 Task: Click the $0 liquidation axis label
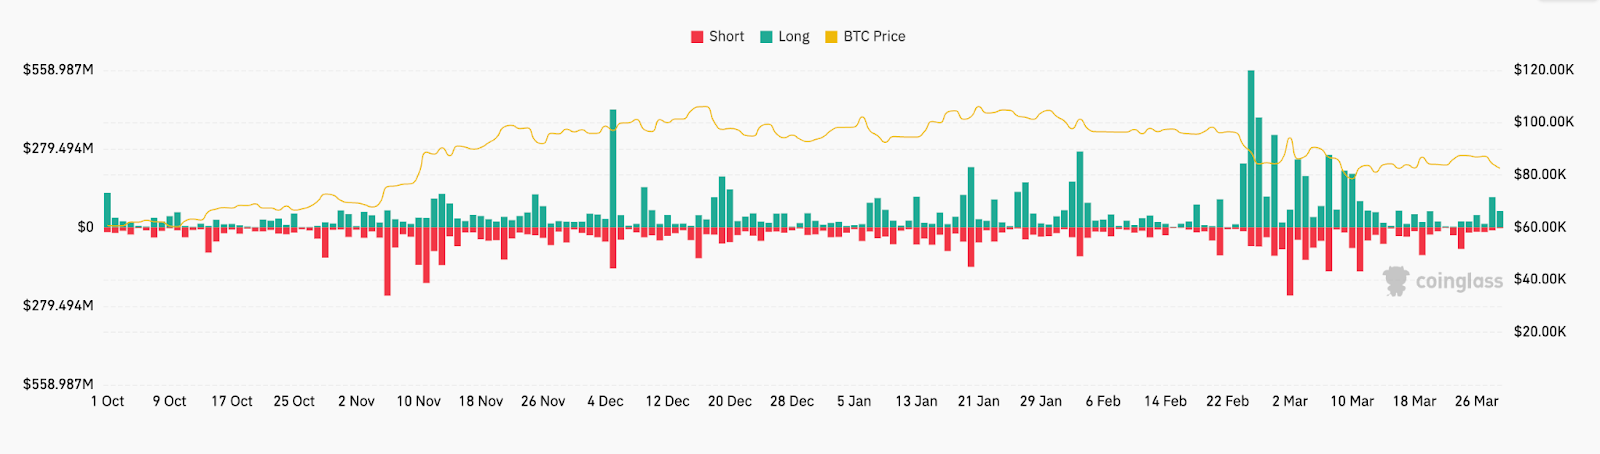[x=86, y=227]
